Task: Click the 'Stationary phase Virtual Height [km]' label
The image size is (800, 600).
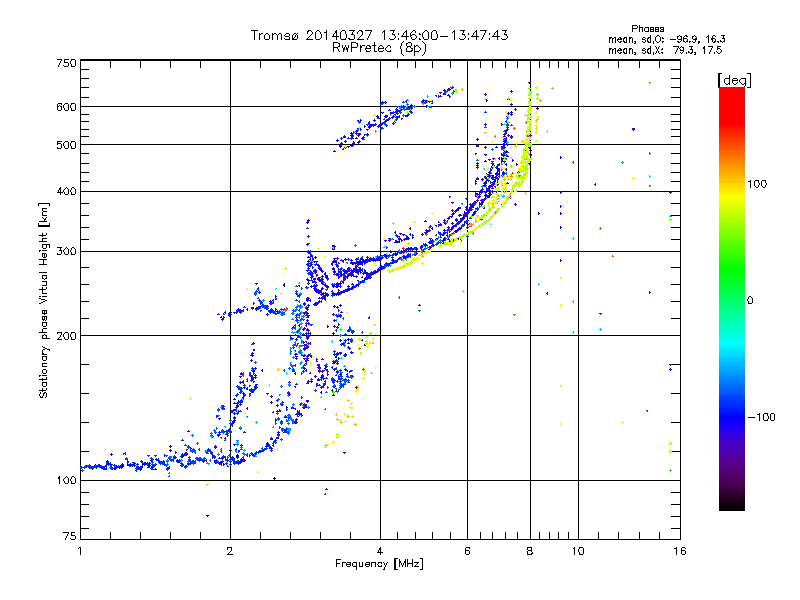Action: tap(44, 300)
